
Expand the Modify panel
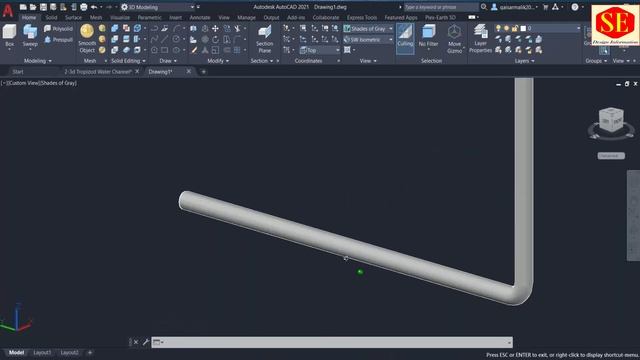[218, 61]
